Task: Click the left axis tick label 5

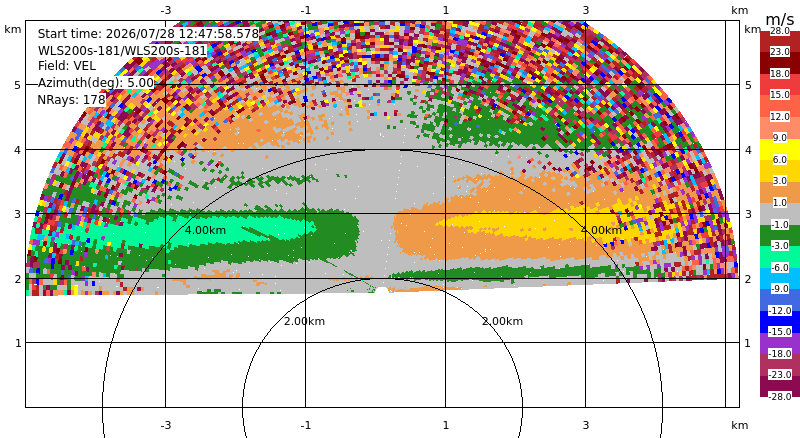Action: click(x=18, y=85)
